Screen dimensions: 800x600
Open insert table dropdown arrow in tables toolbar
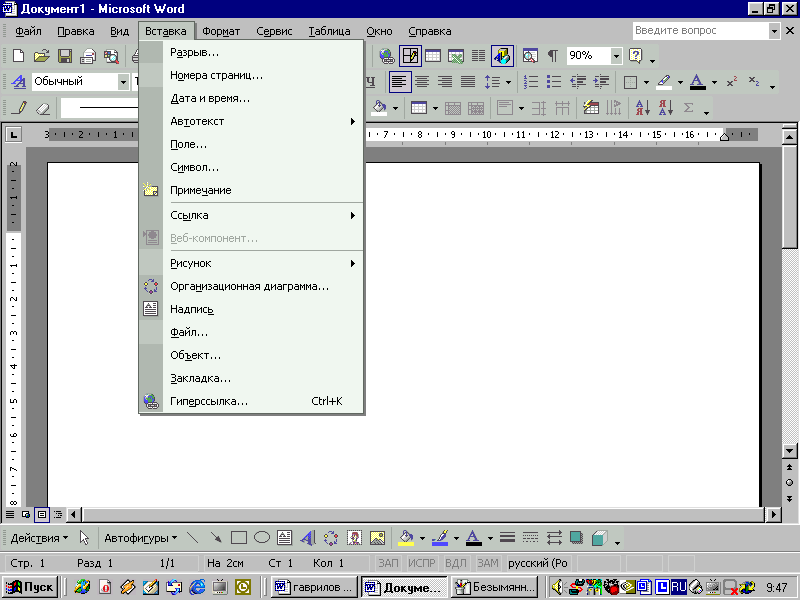(x=435, y=108)
